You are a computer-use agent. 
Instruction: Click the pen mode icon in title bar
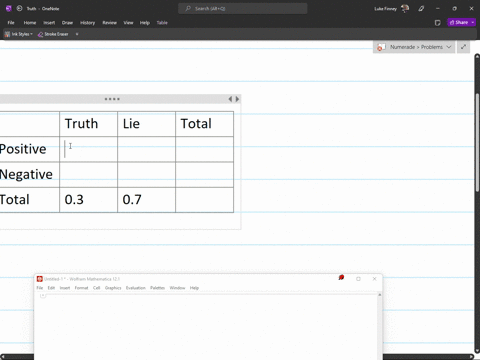pyautogui.click(x=421, y=9)
